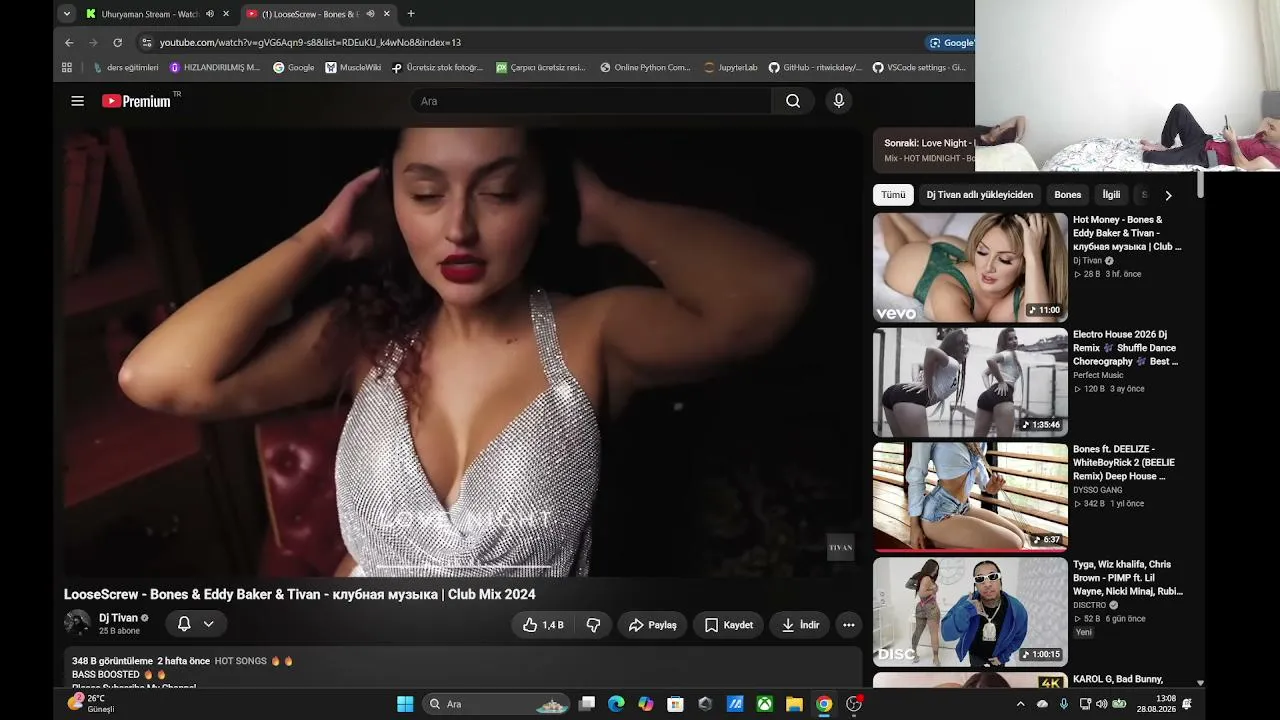Open the Electro House 2026 video thumbnail

pyautogui.click(x=970, y=382)
